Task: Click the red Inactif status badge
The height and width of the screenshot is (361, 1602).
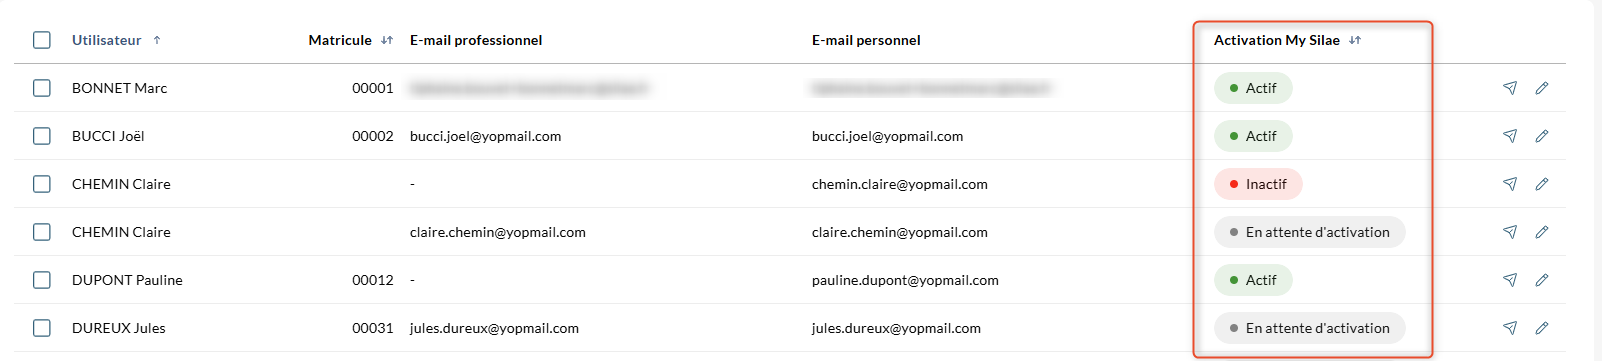Action: tap(1258, 184)
